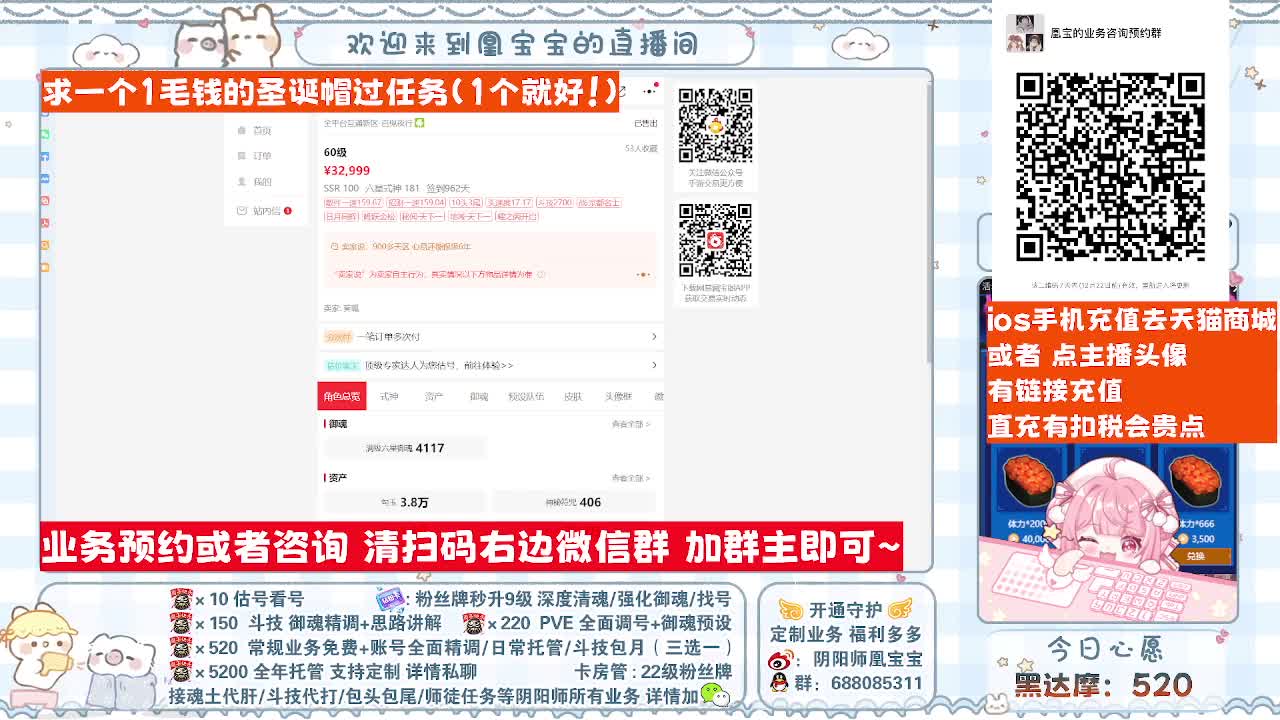
Task: Switch to the 预设队伍 tab
Action: [x=526, y=396]
